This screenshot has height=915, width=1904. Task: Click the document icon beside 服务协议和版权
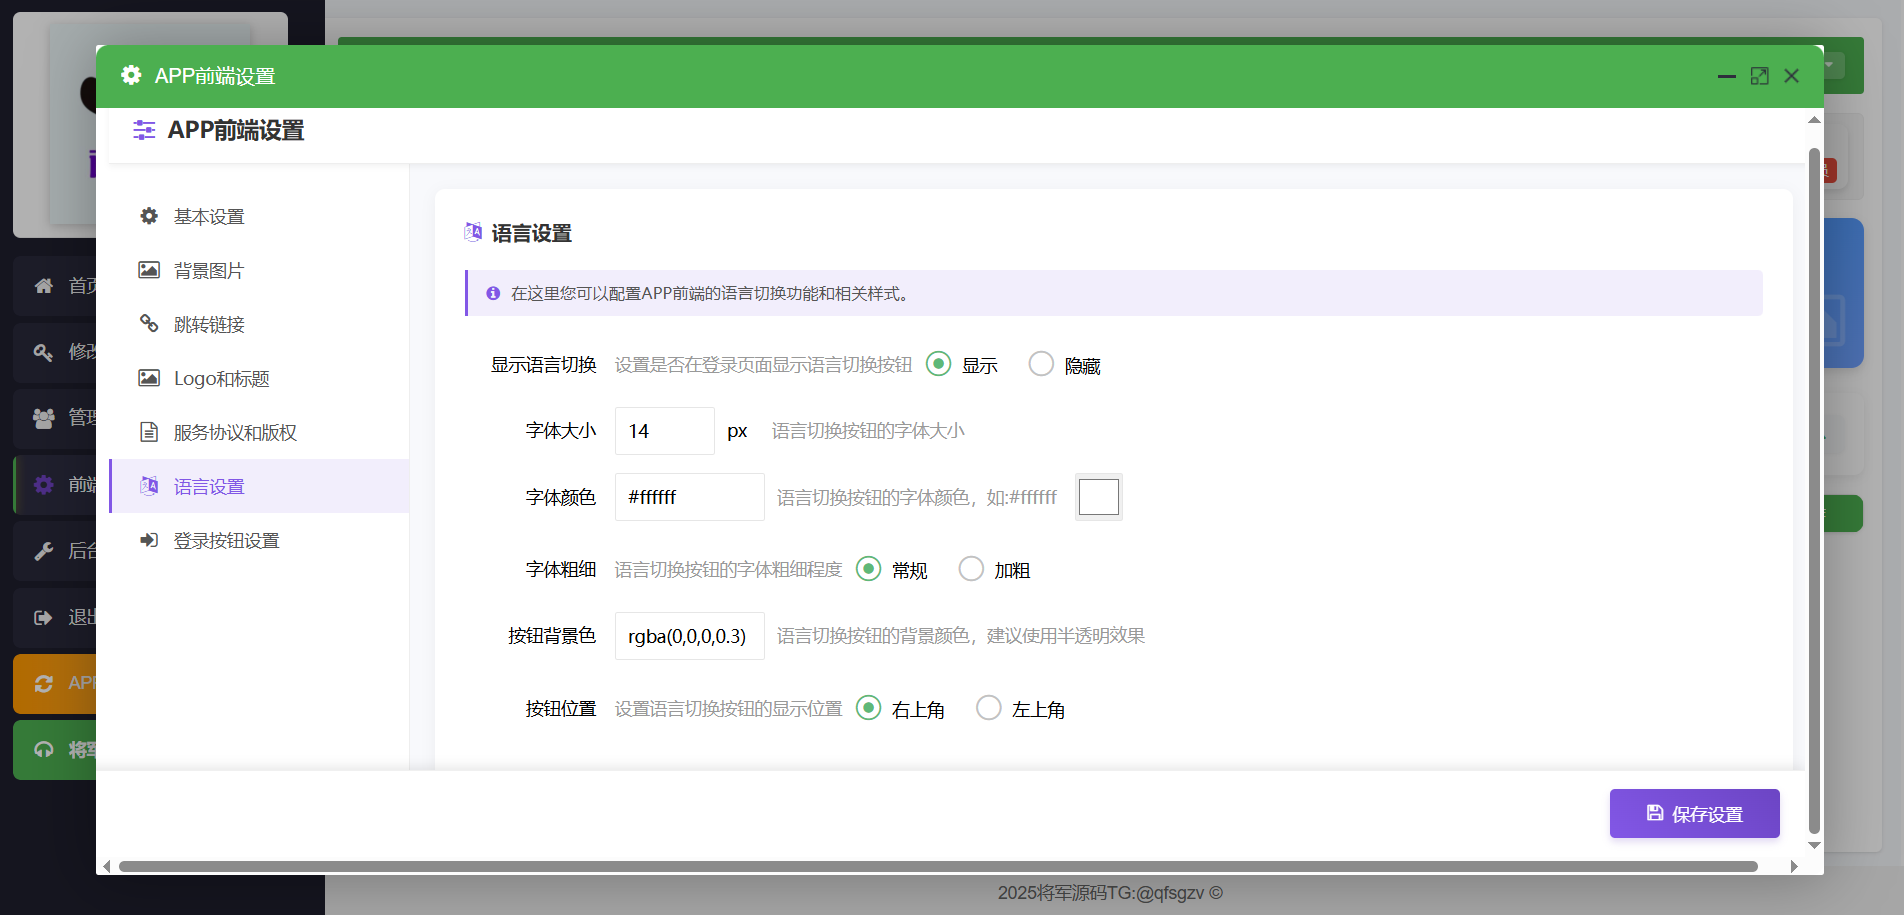pos(149,432)
